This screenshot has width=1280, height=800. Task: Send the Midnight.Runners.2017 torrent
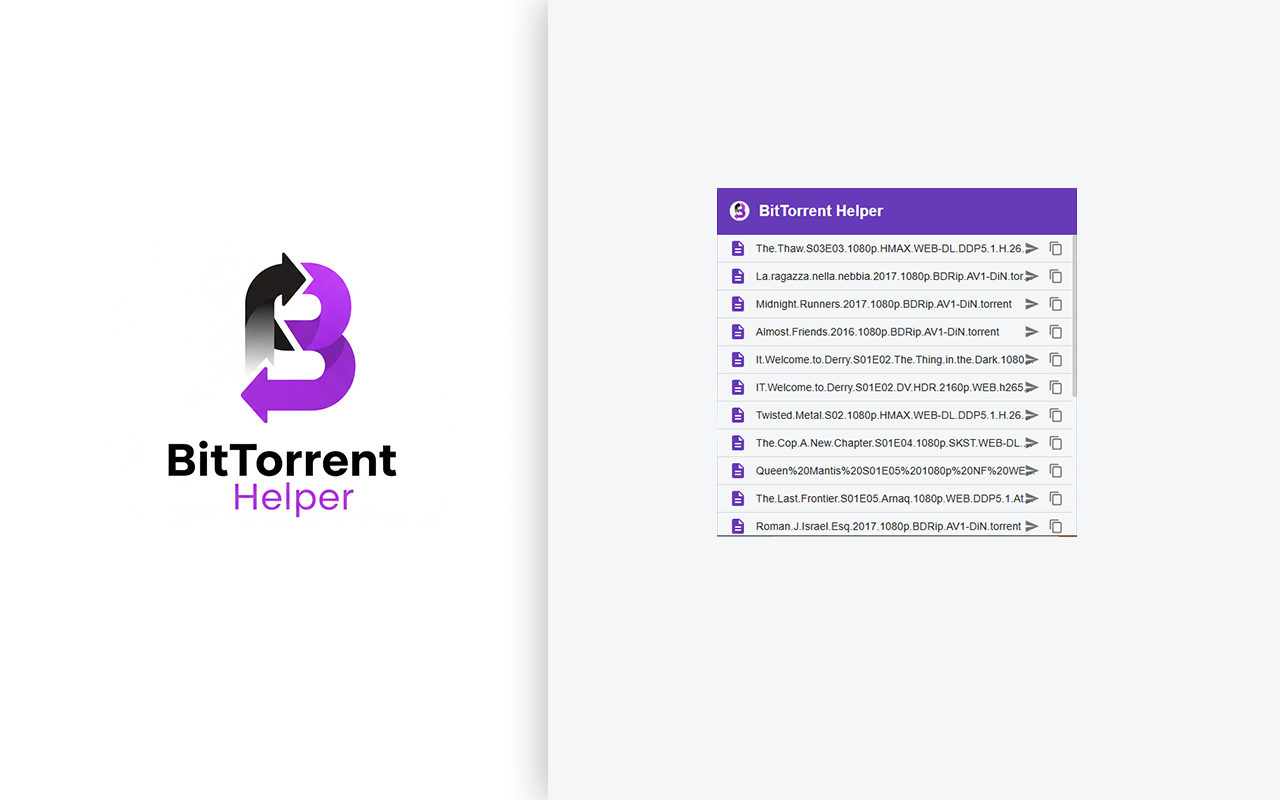pyautogui.click(x=1032, y=304)
